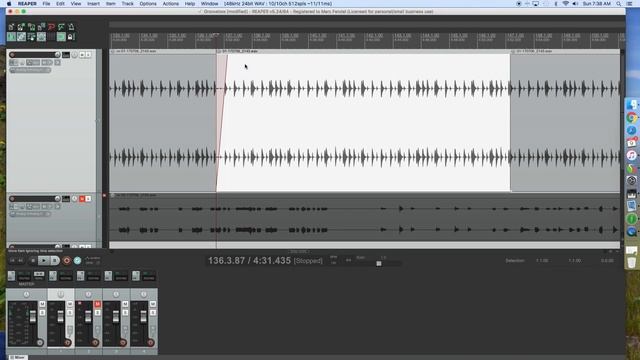Toggle grid lines toolbar icon
The image size is (640, 360).
pos(51,37)
